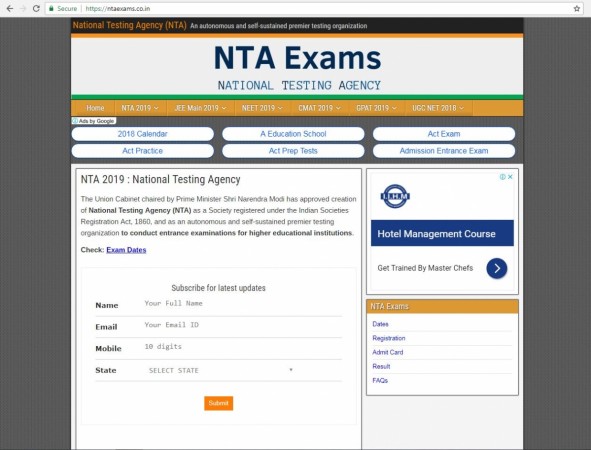Open the Result sidebar link

[x=381, y=366]
